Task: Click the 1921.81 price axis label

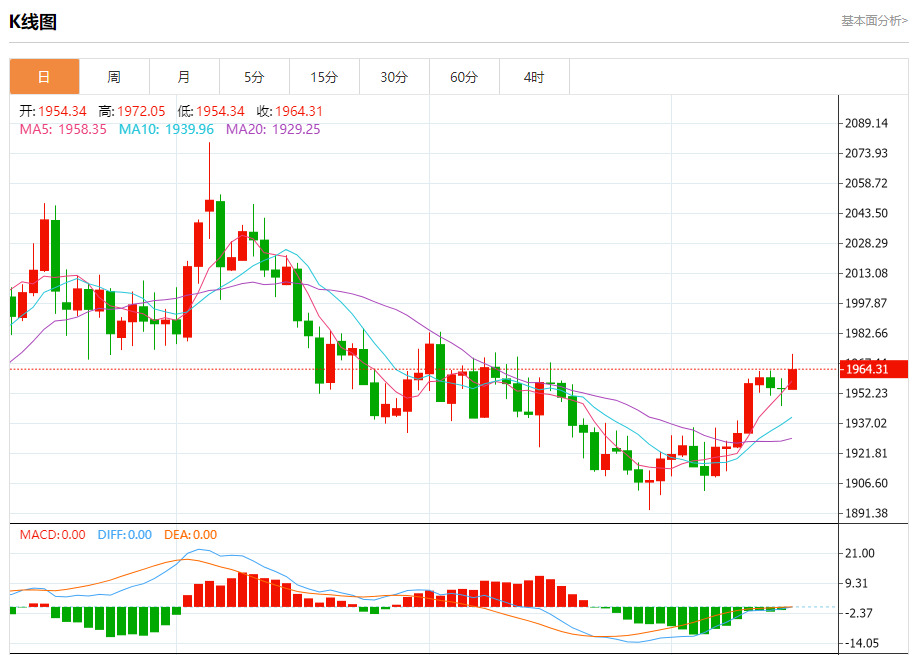Action: (866, 454)
